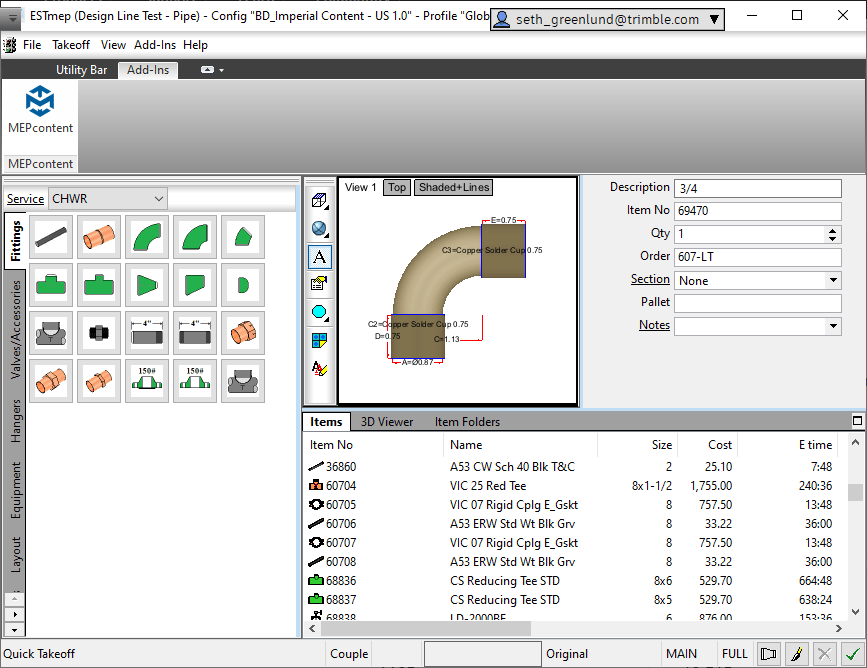Click the Description input field
The height and width of the screenshot is (668, 867).
coord(758,189)
